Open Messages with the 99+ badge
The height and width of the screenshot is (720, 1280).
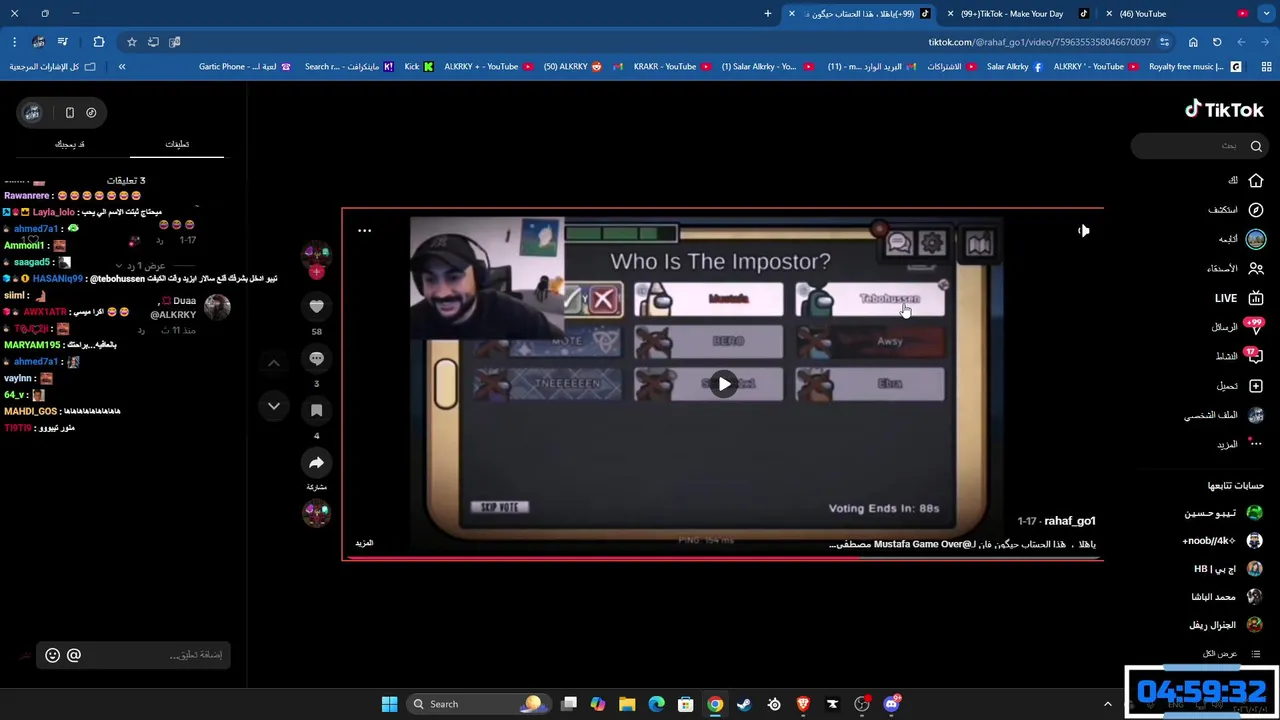[x=1238, y=327]
